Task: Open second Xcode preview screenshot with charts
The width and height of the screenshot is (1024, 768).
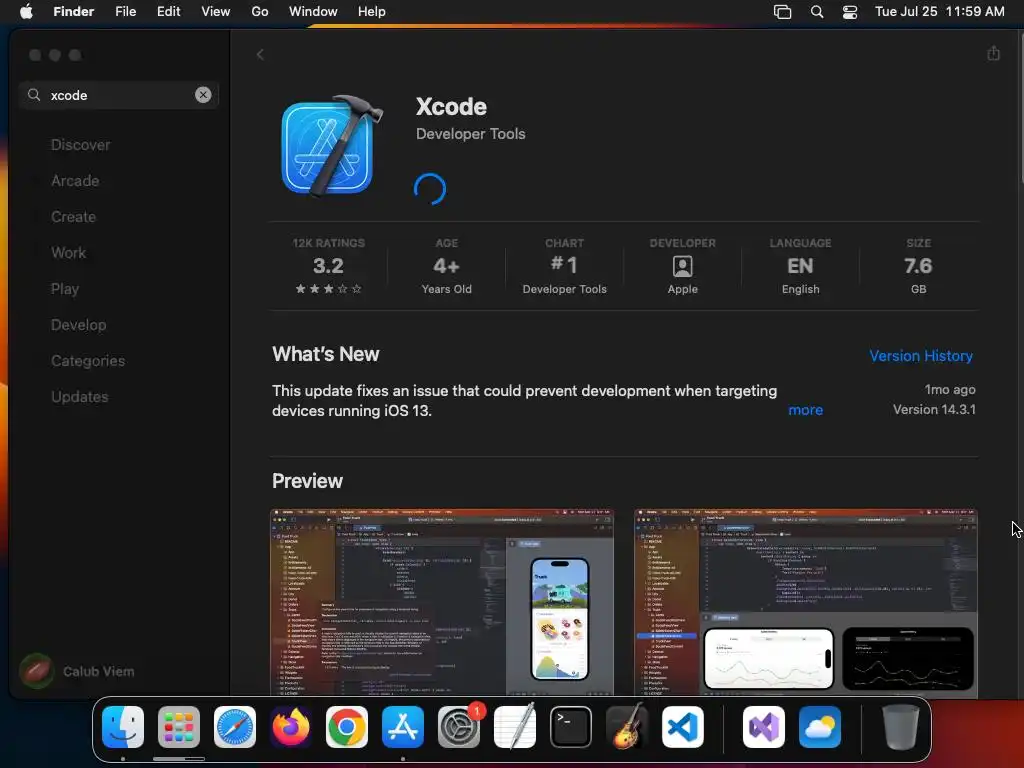Action: pyautogui.click(x=806, y=602)
